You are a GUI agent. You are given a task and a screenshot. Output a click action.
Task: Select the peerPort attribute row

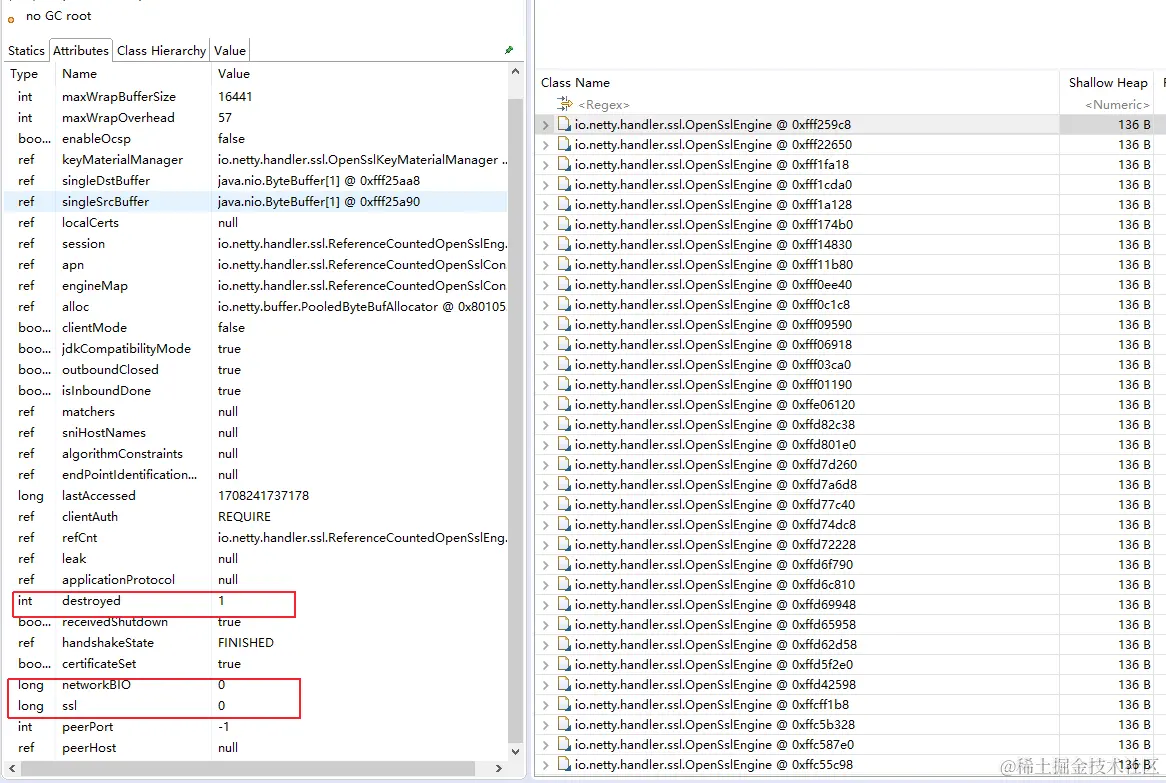coord(256,726)
